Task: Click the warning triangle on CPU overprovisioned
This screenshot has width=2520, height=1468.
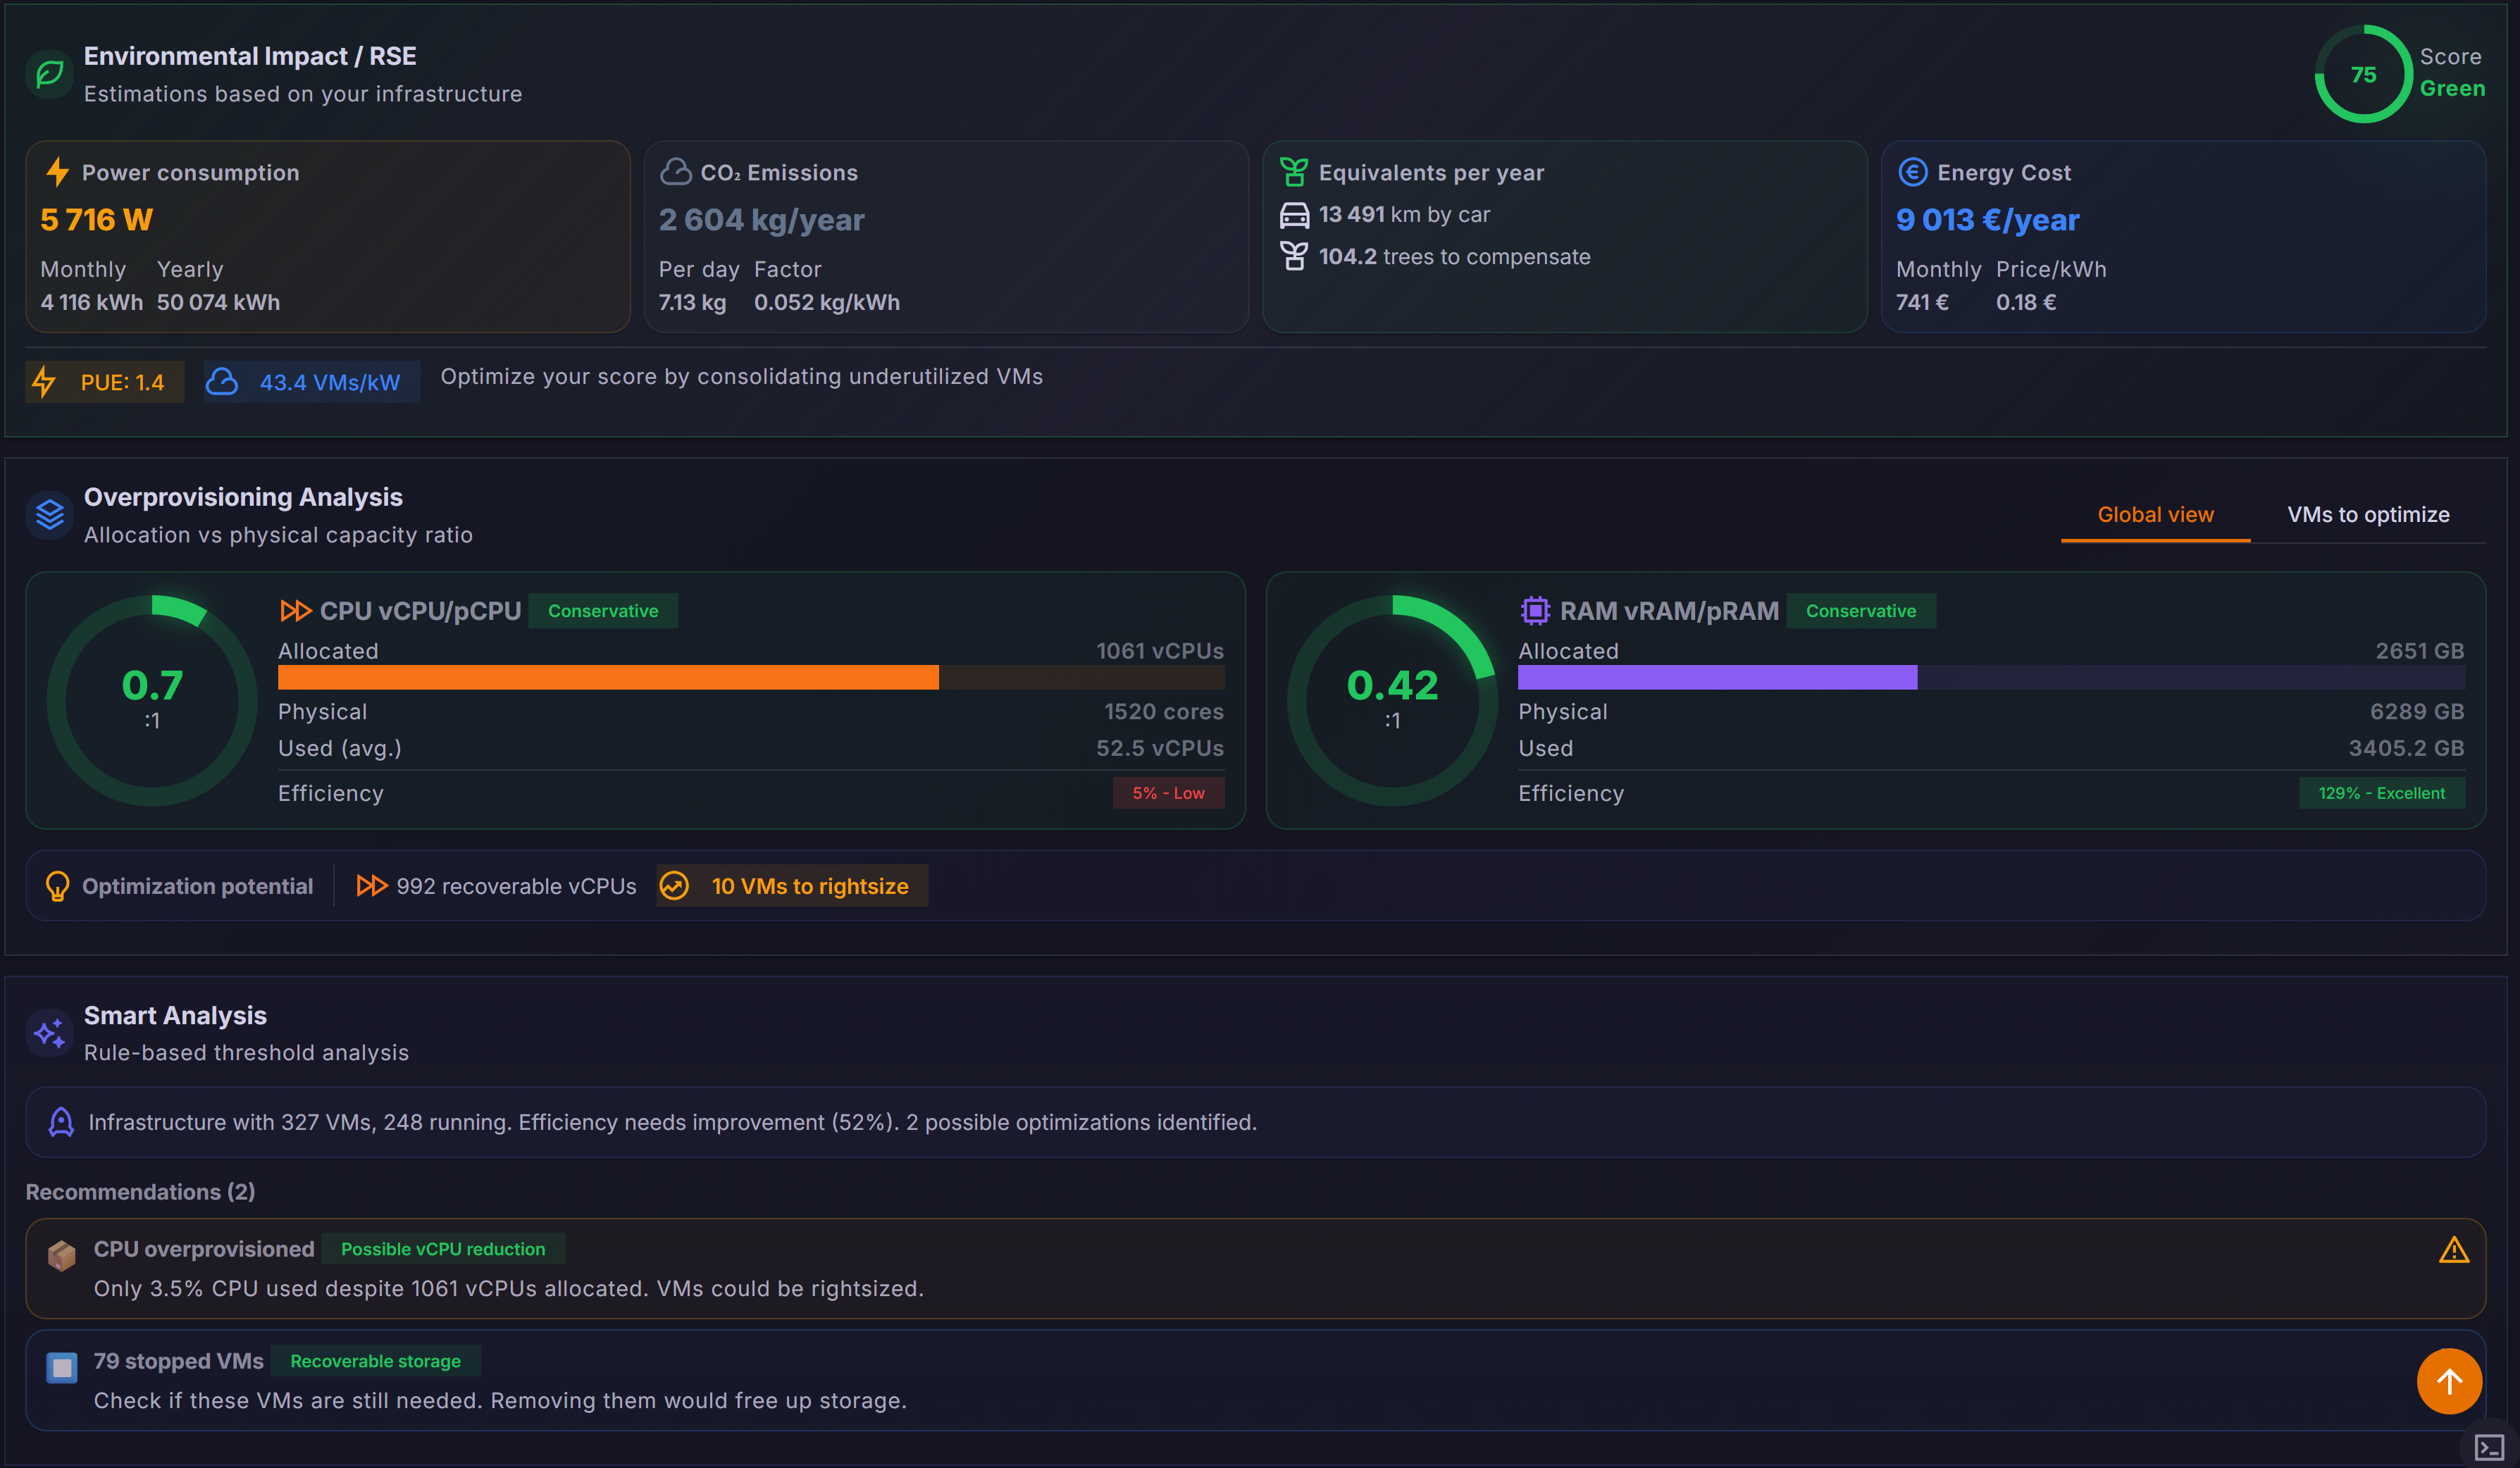Action: coord(2453,1250)
